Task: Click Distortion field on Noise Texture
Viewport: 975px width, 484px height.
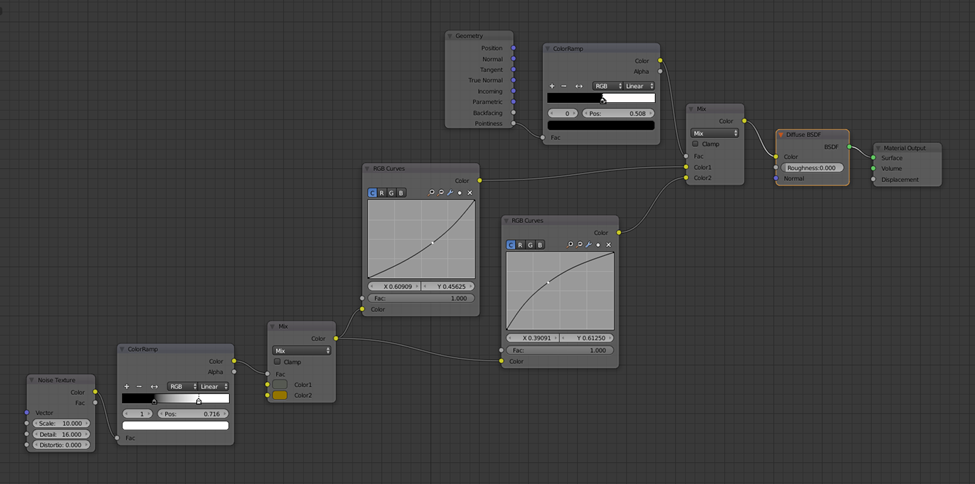Action: pos(61,445)
